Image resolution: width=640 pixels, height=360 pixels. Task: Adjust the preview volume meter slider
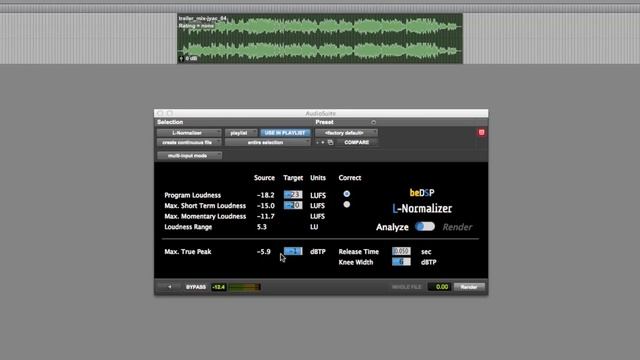244,287
